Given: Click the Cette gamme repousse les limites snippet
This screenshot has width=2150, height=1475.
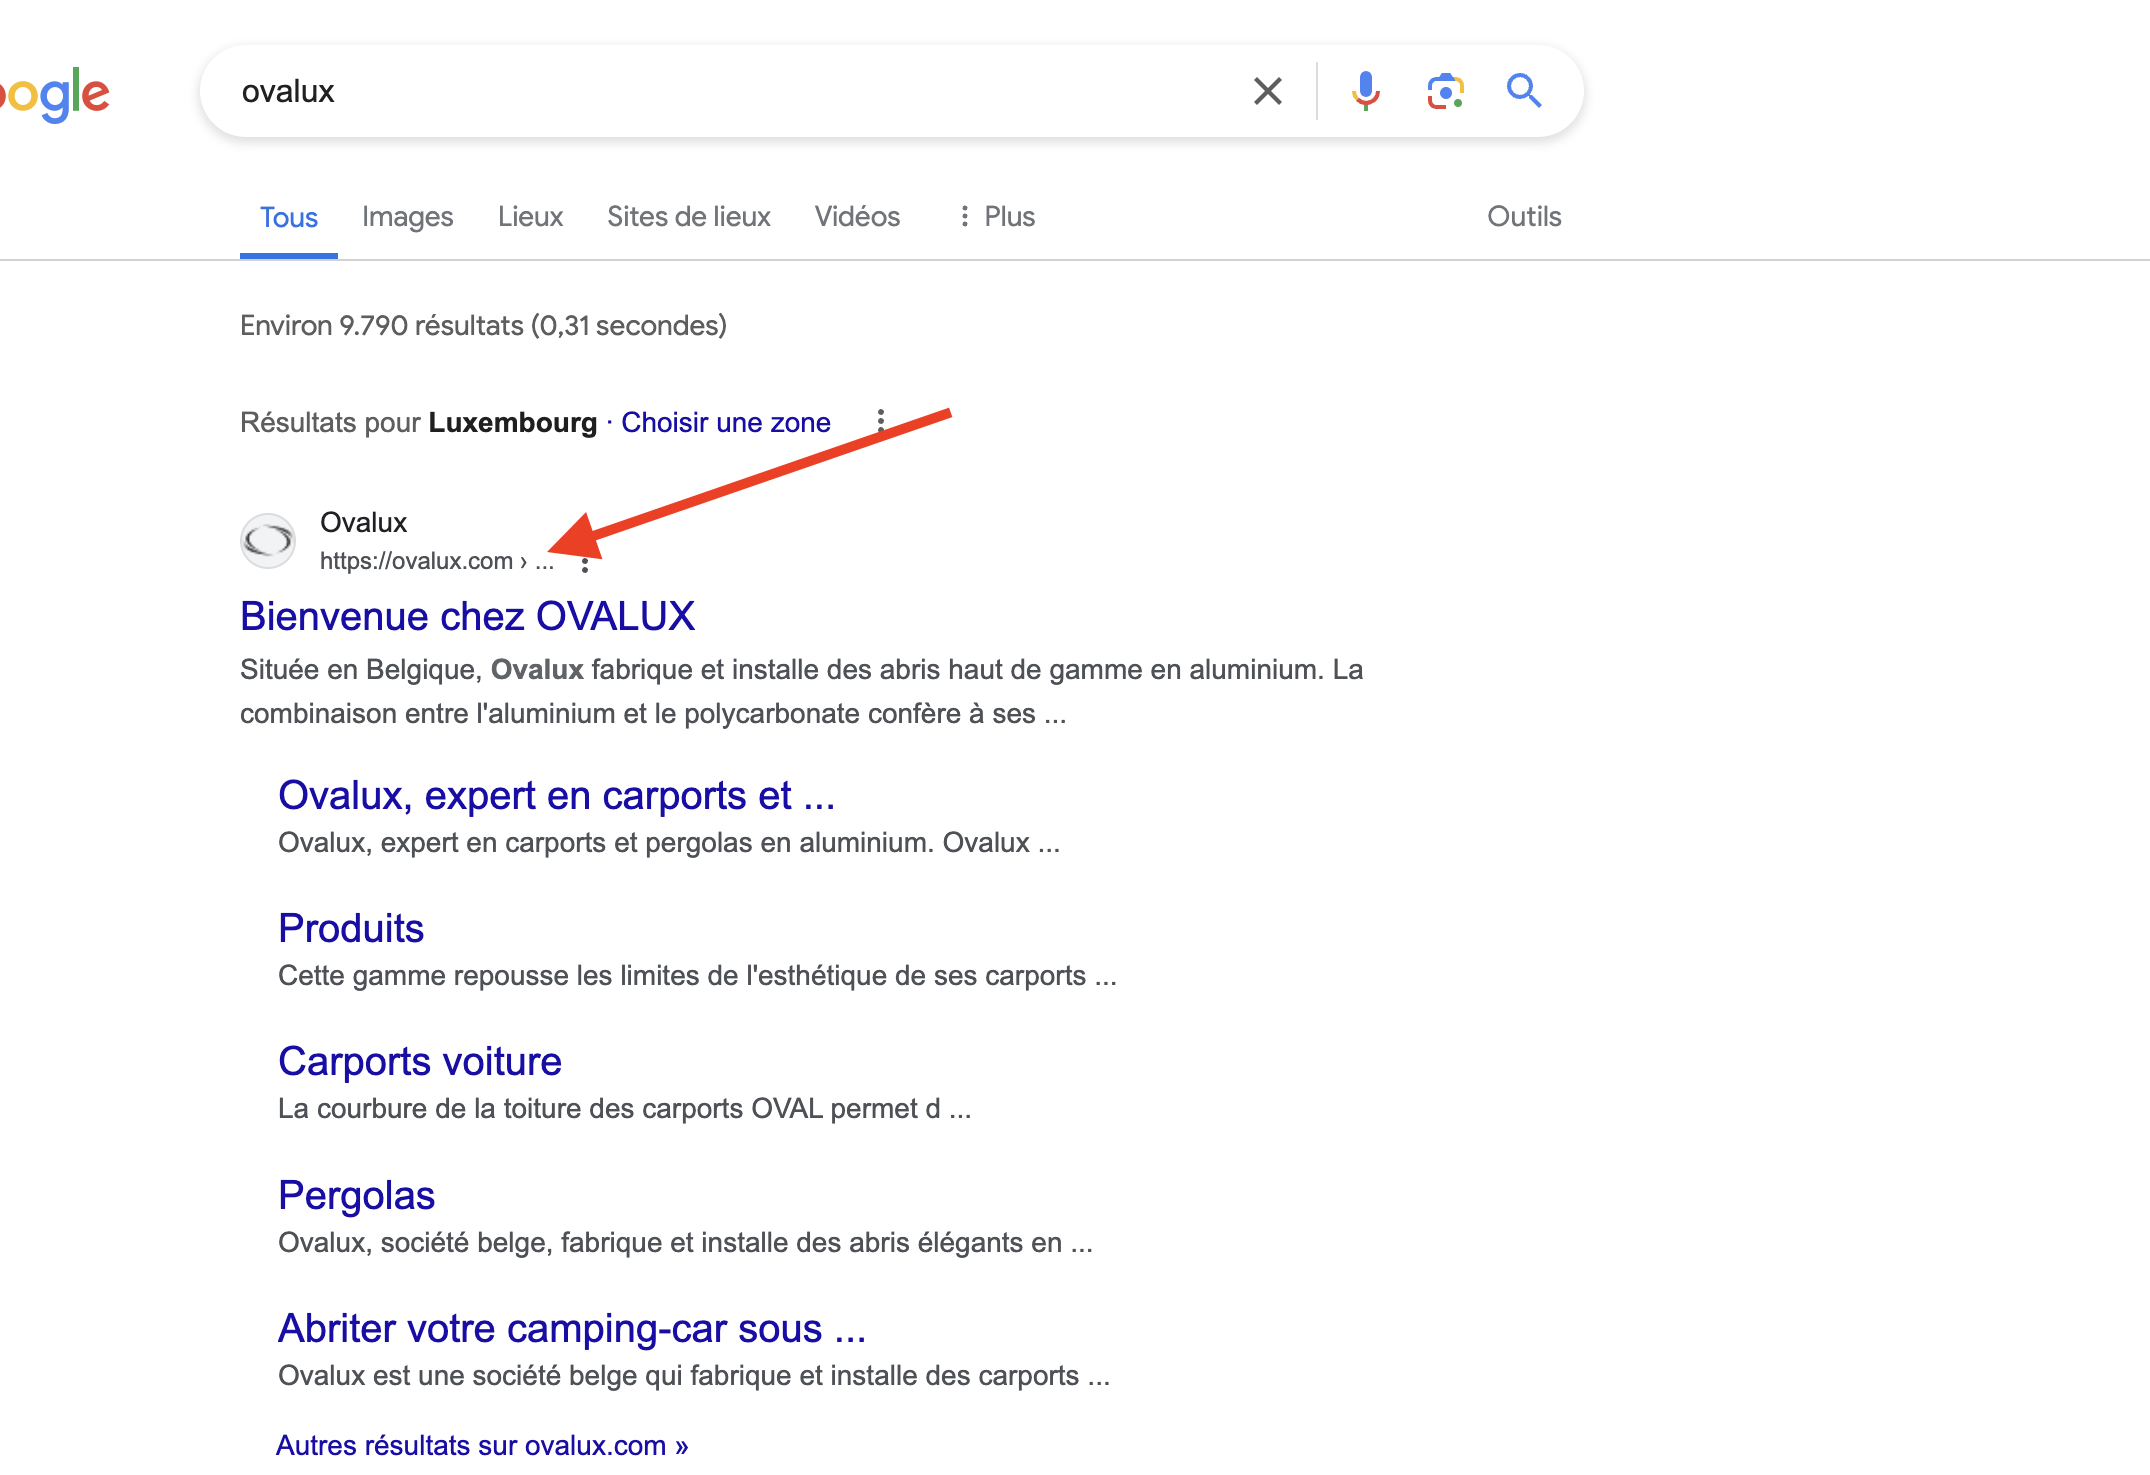Looking at the screenshot, I should [697, 976].
